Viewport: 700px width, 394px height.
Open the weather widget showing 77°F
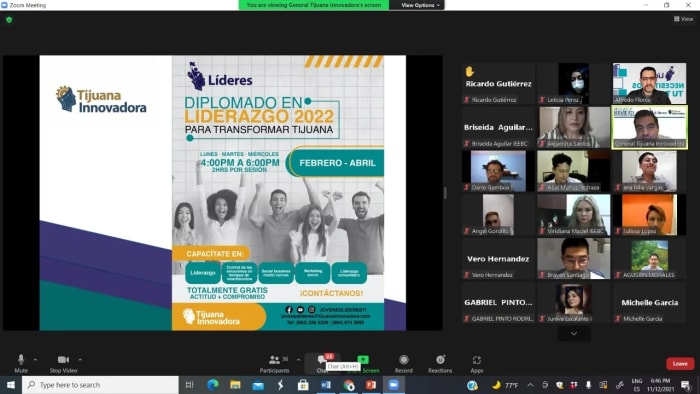pyautogui.click(x=504, y=385)
